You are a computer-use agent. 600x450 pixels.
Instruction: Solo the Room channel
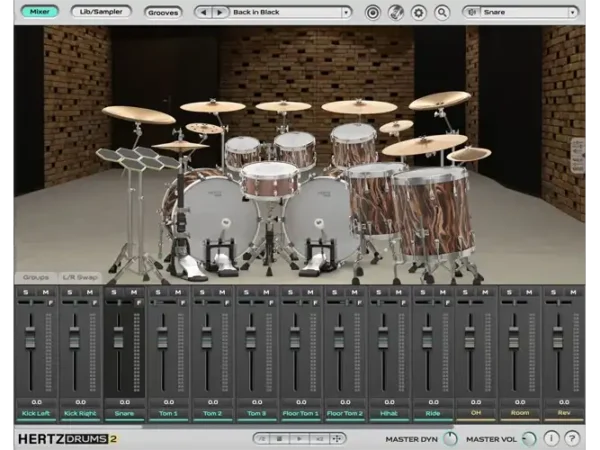pyautogui.click(x=509, y=292)
